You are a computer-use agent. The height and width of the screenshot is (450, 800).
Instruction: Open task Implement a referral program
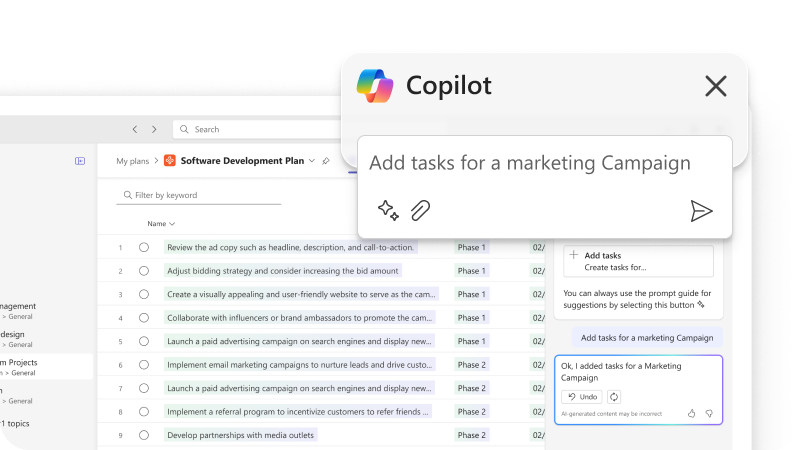[x=298, y=412]
